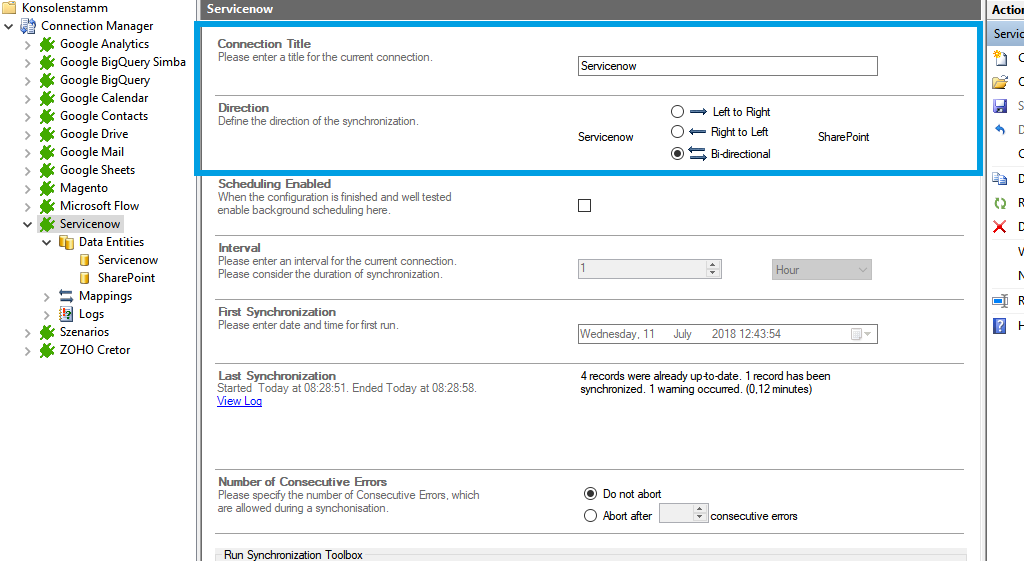The height and width of the screenshot is (561, 1024).
Task: Select Abort after consecutive errors option
Action: [591, 516]
